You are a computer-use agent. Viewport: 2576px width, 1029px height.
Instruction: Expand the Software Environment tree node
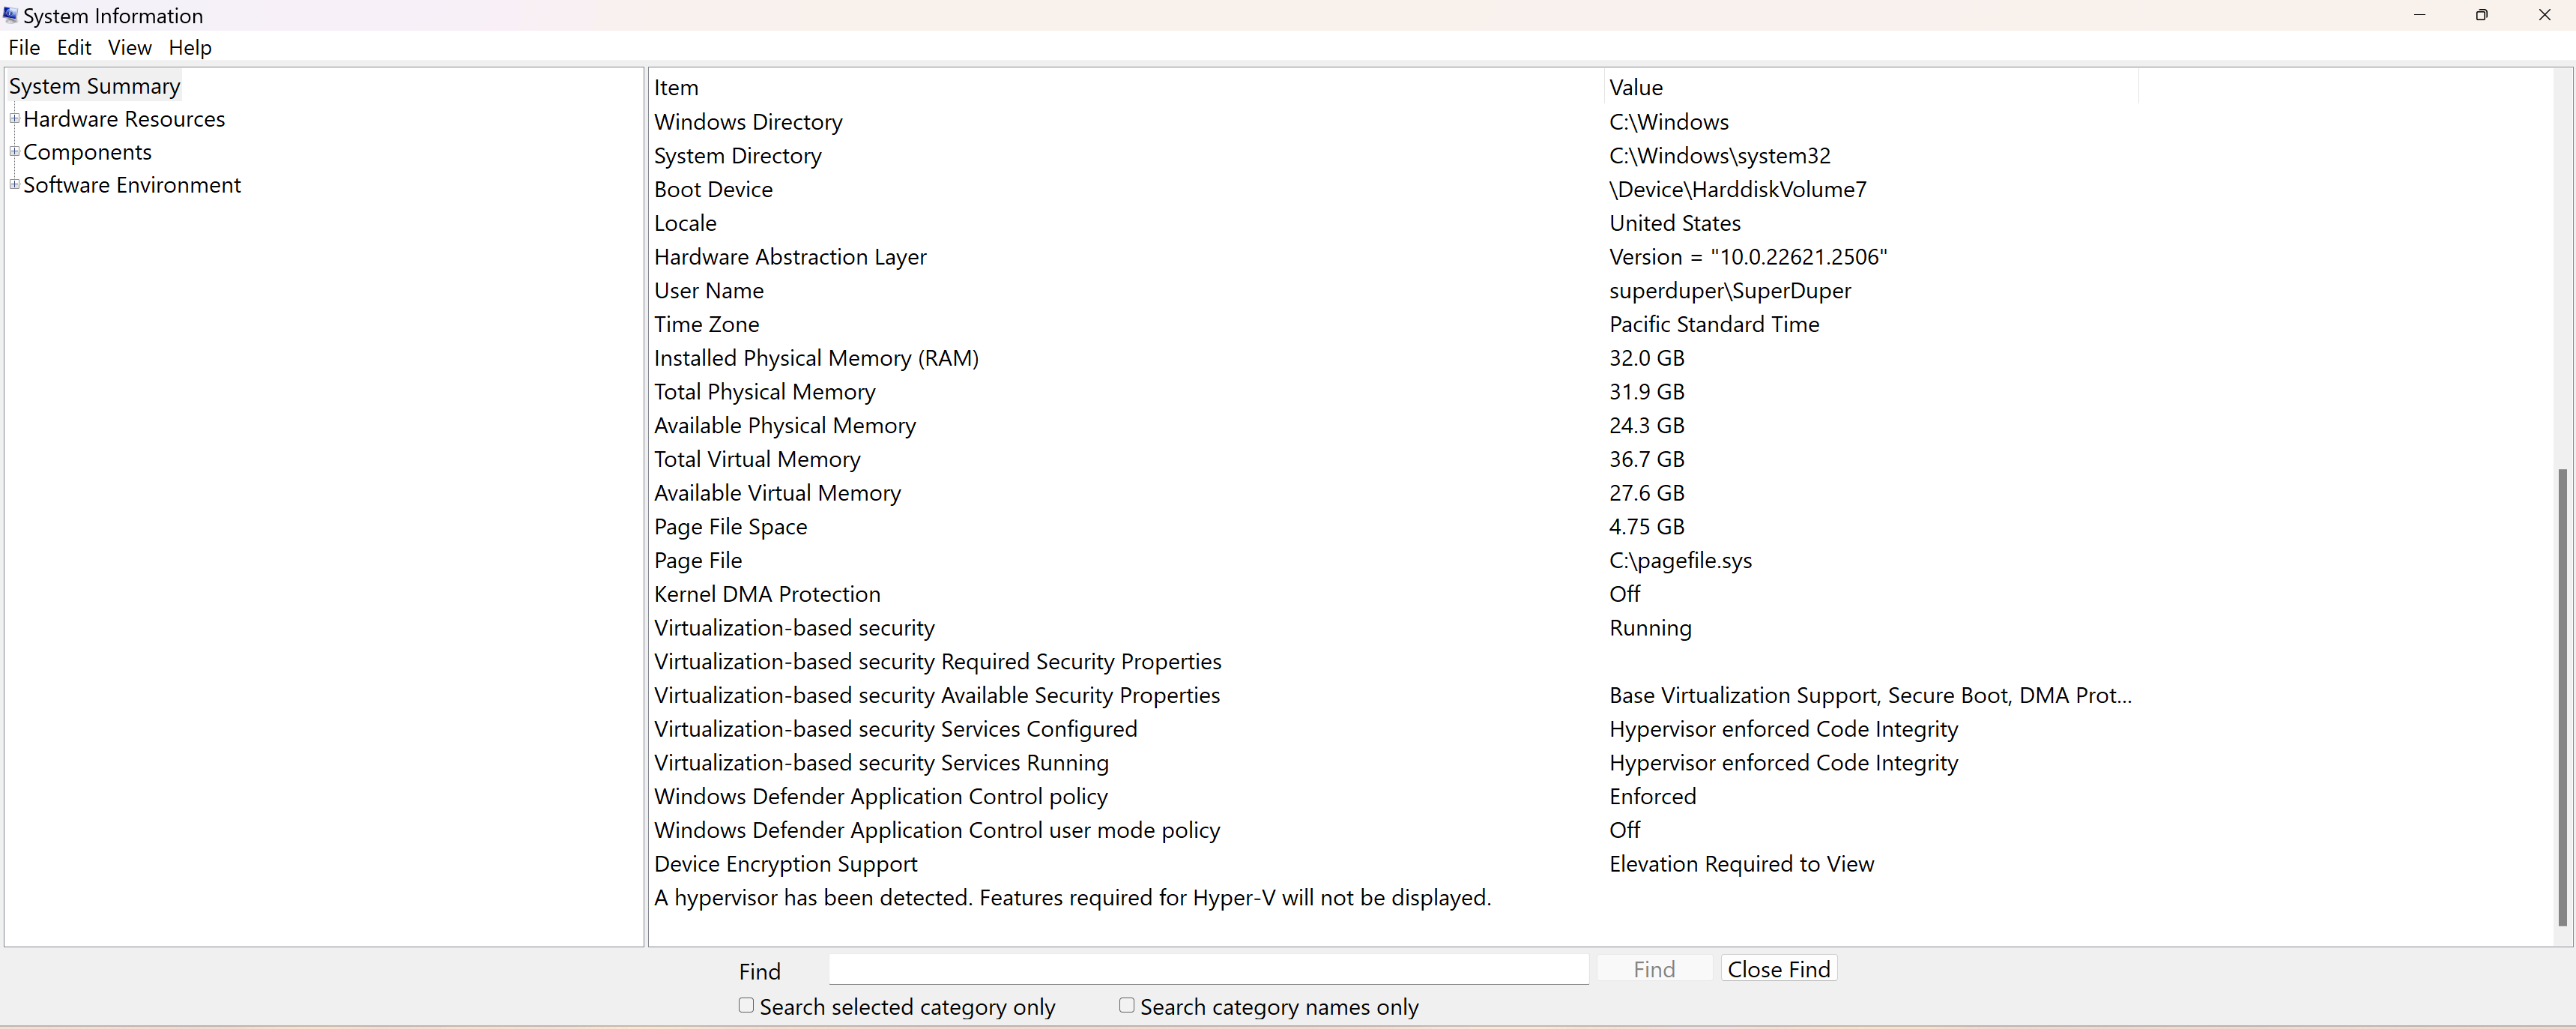coord(15,185)
